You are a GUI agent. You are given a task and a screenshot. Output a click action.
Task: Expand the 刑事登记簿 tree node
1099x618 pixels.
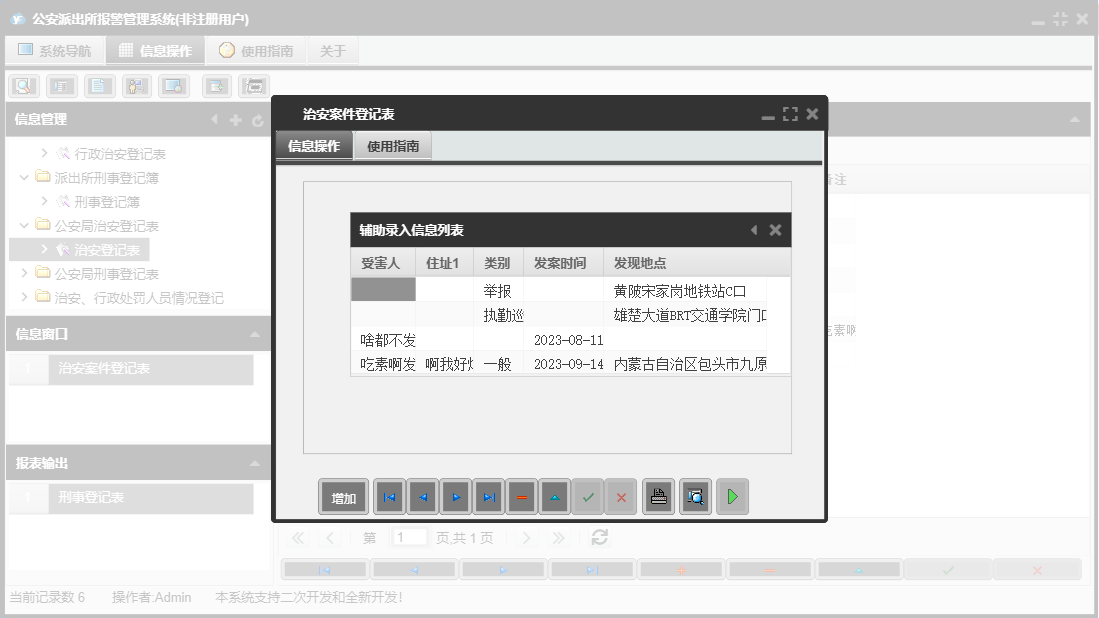click(x=44, y=201)
